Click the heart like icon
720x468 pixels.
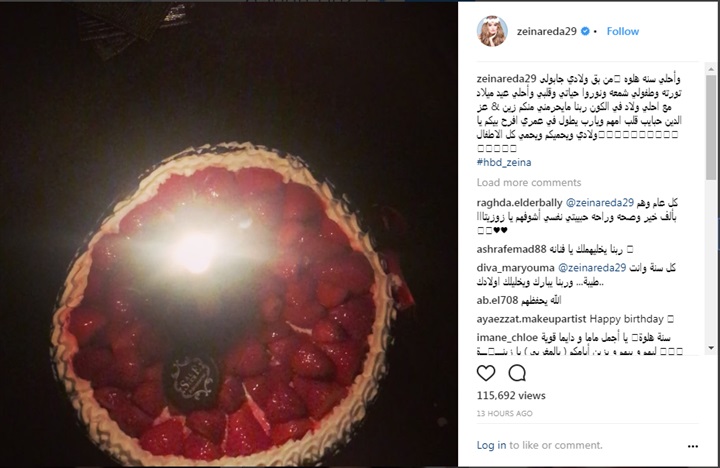point(486,373)
